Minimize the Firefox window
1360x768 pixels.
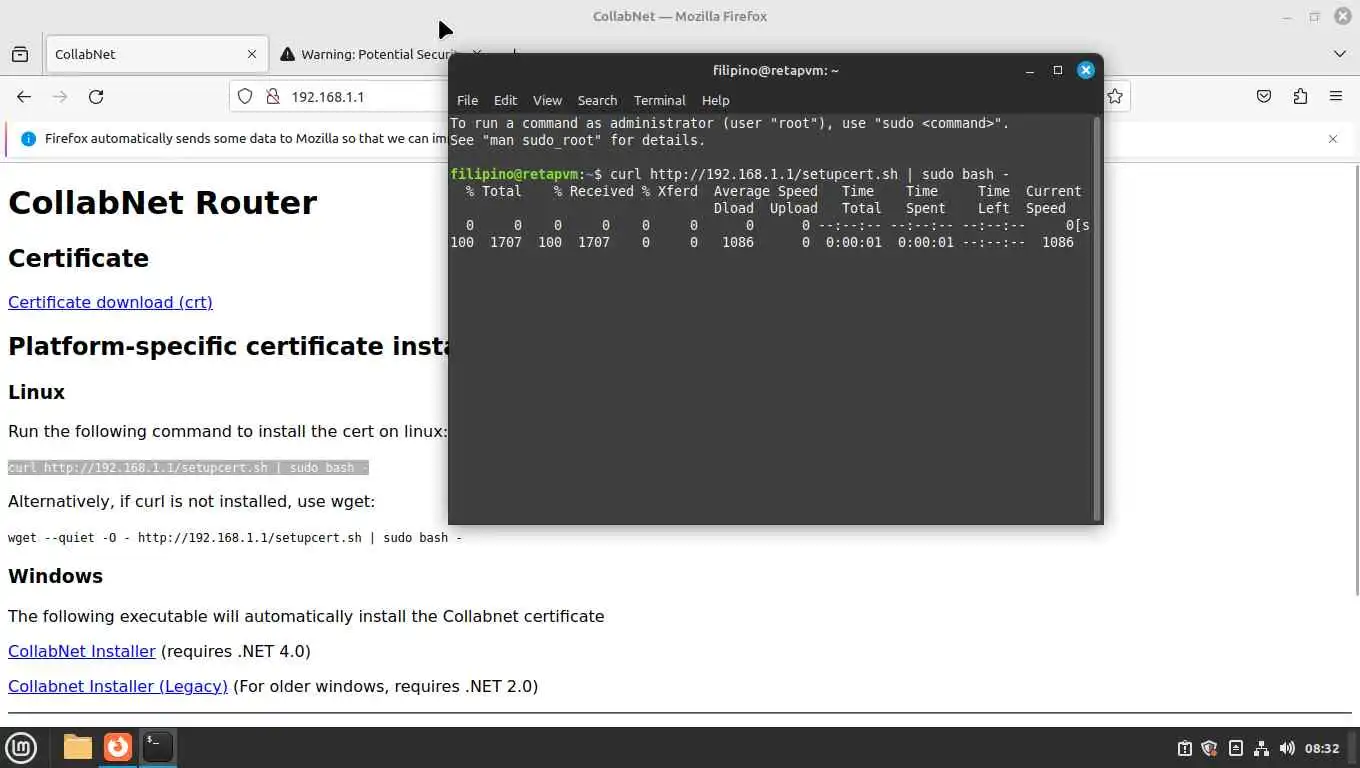click(x=1287, y=16)
